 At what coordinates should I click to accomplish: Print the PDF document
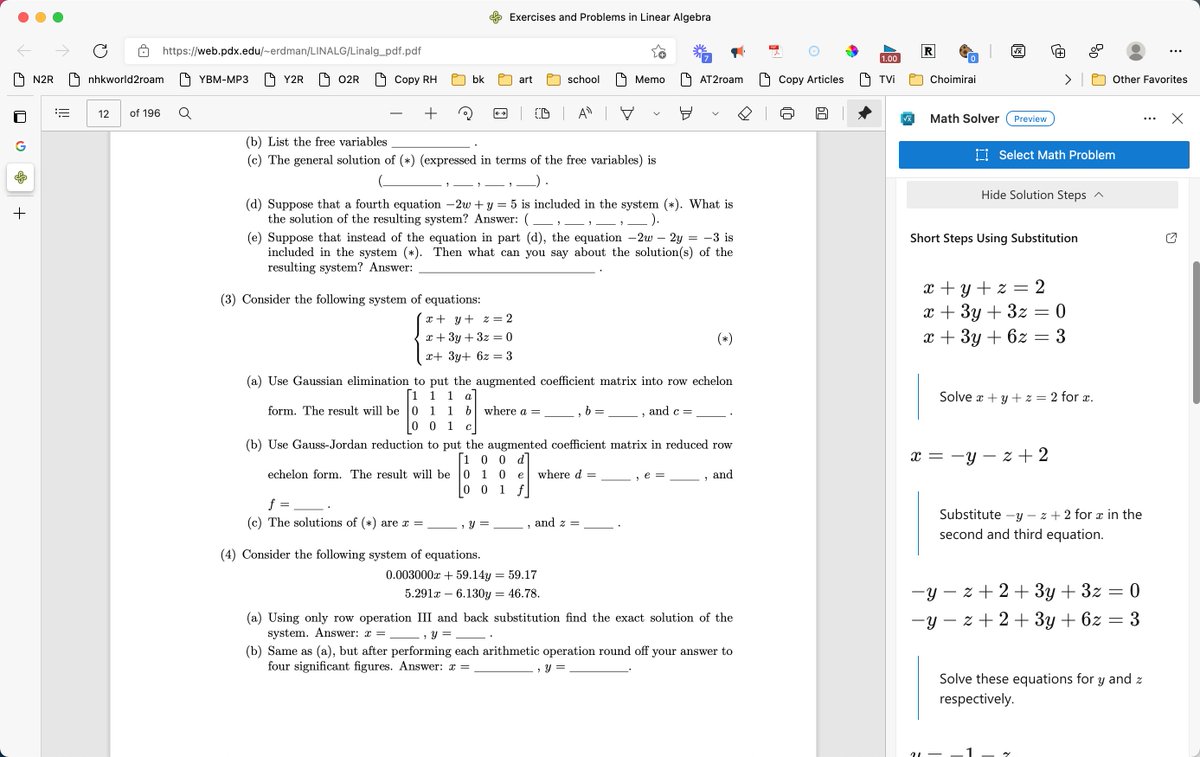tap(787, 114)
